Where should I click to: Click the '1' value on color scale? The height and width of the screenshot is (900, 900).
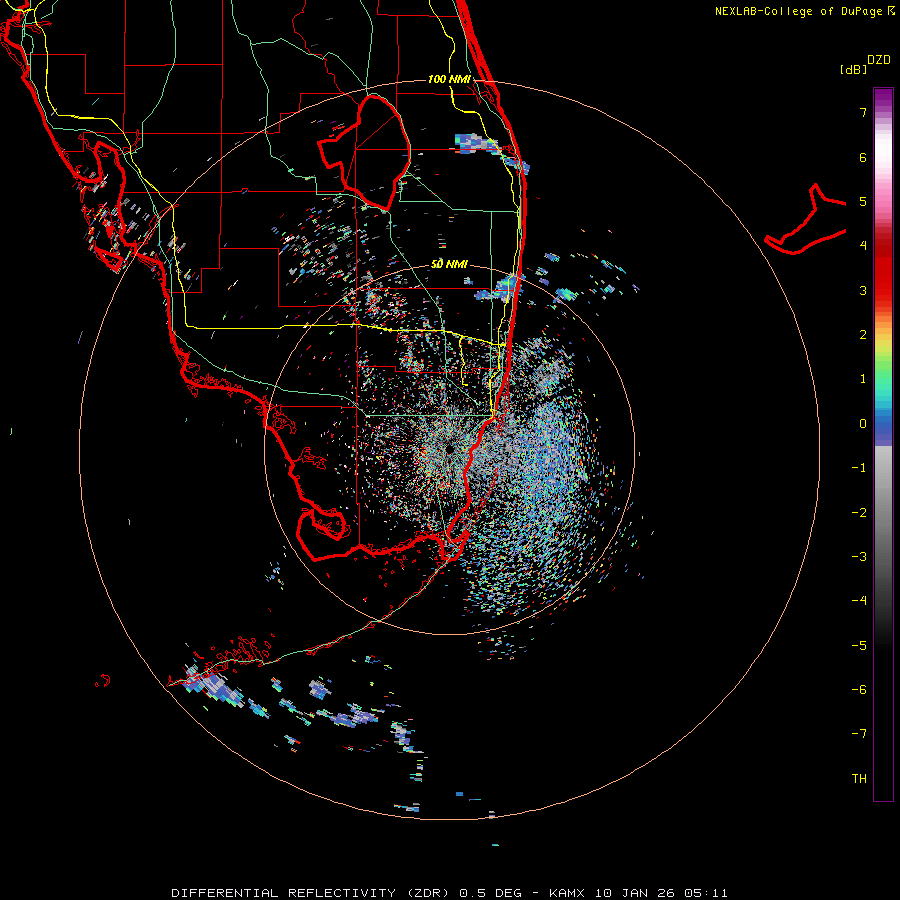pyautogui.click(x=863, y=379)
